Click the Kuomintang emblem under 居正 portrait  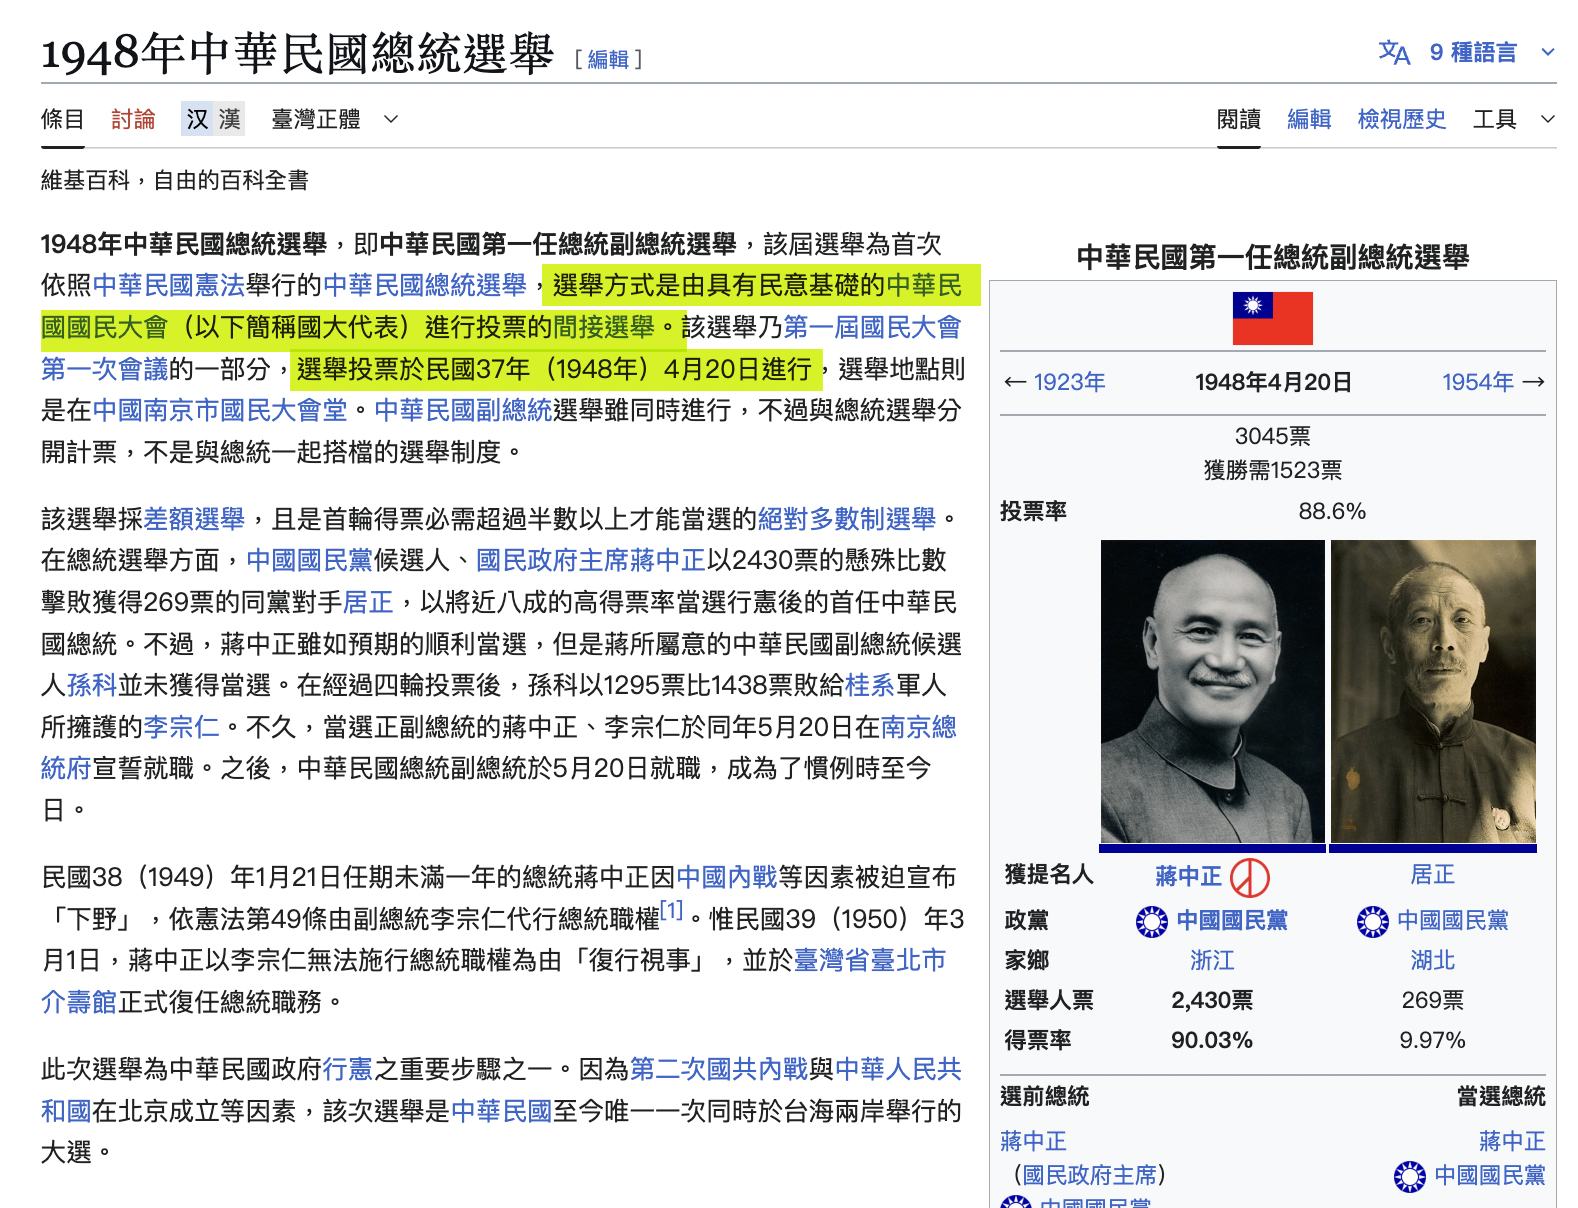click(x=1372, y=921)
